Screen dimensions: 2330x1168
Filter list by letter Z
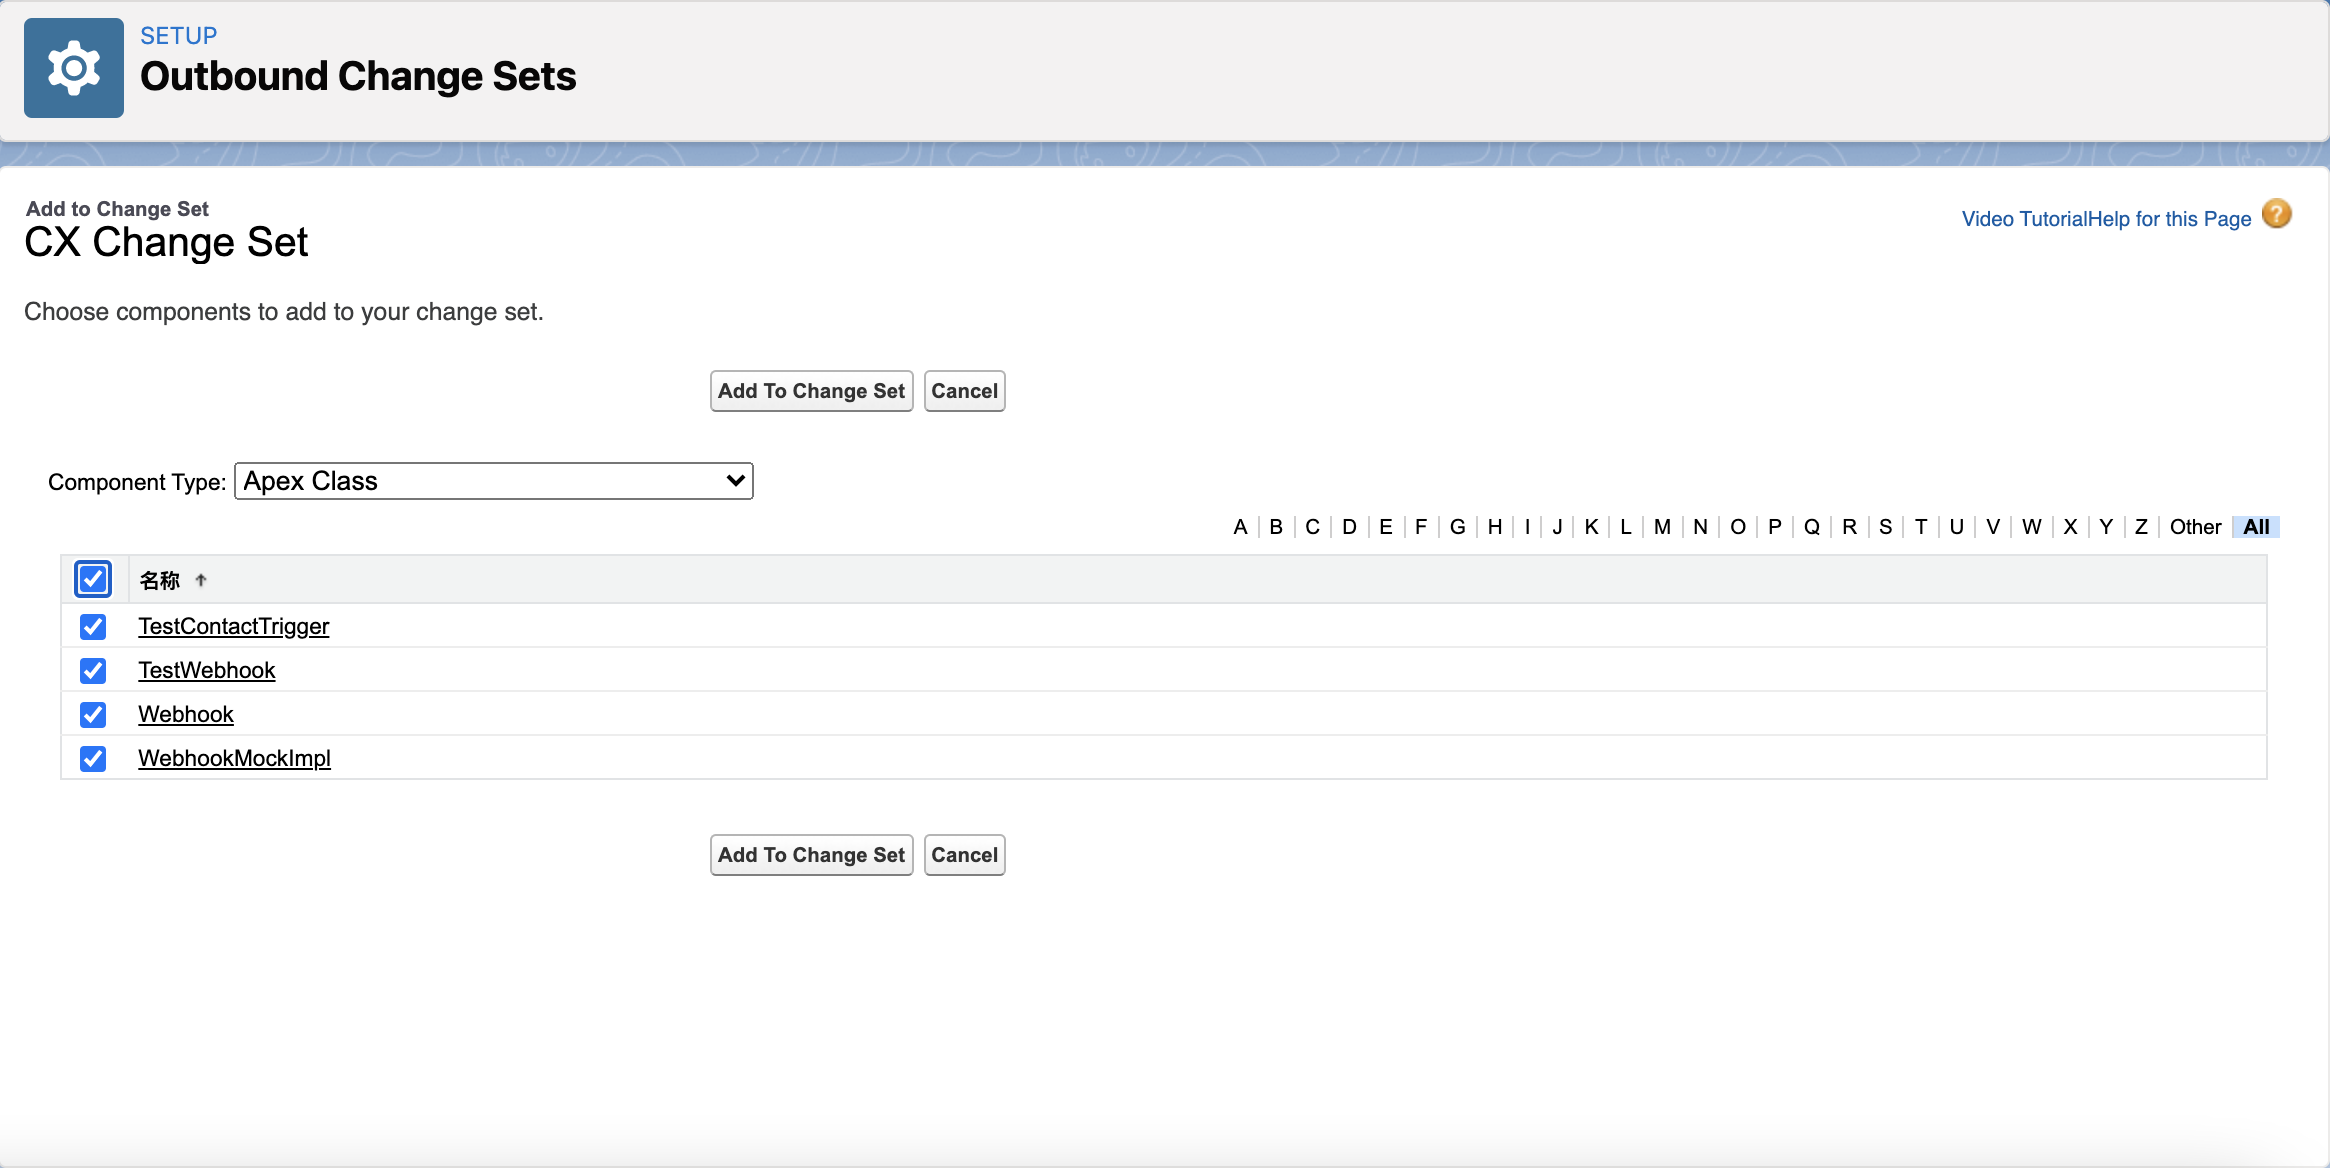tap(2141, 527)
